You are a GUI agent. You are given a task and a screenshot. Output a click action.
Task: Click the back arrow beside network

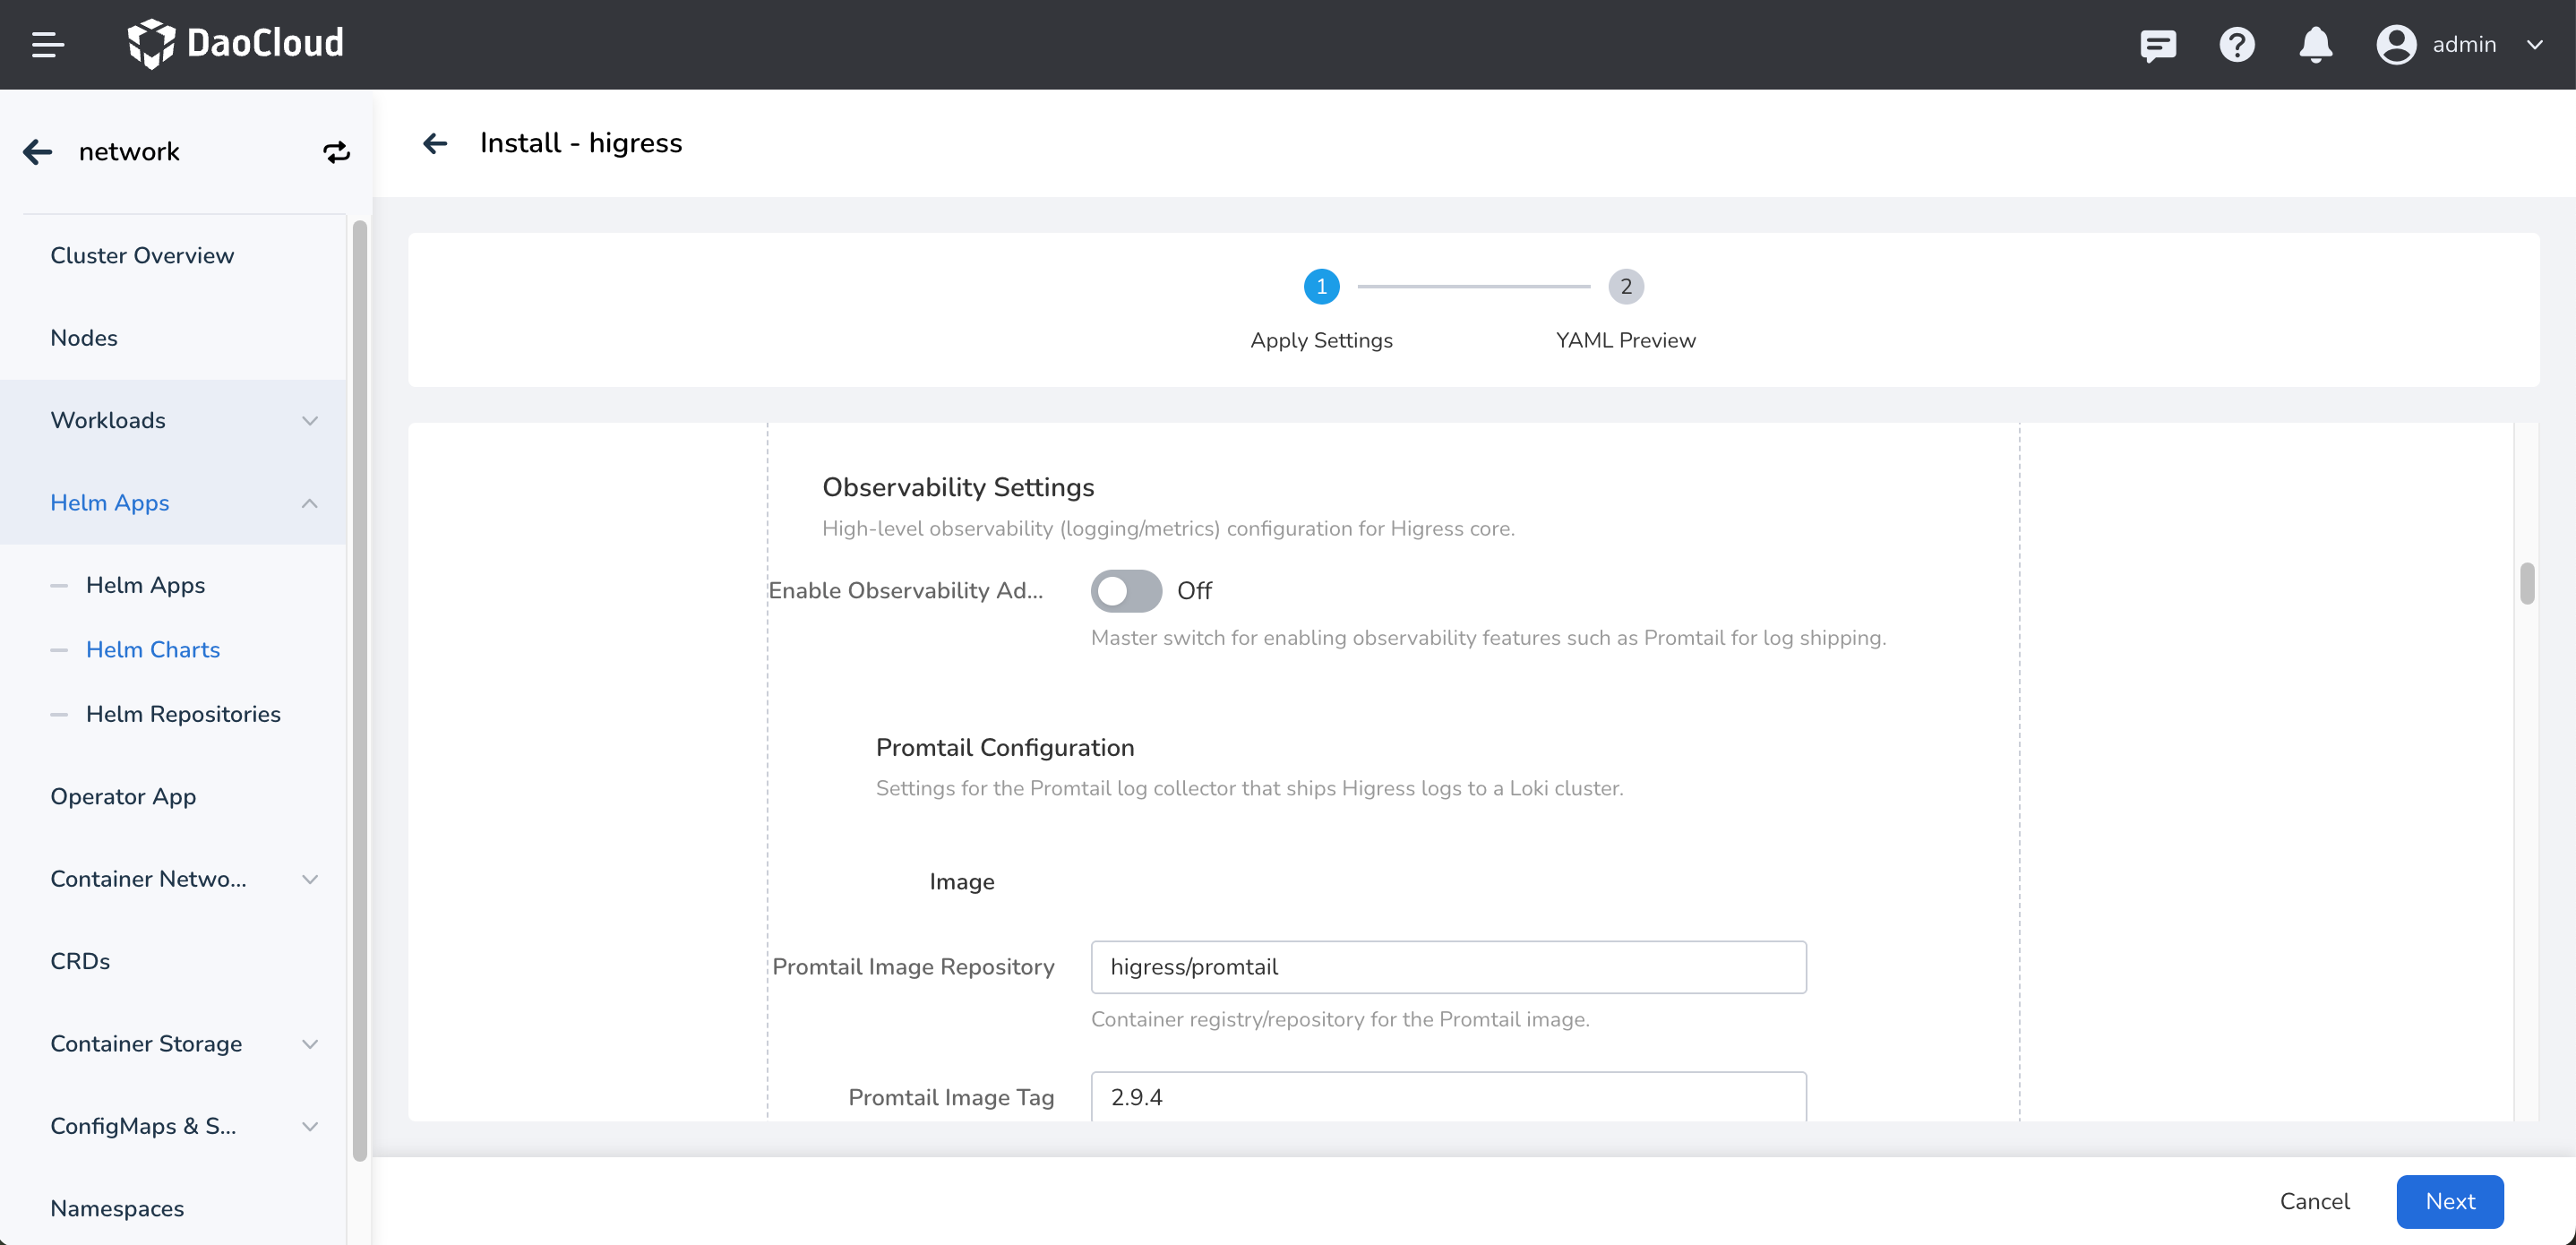pyautogui.click(x=38, y=152)
